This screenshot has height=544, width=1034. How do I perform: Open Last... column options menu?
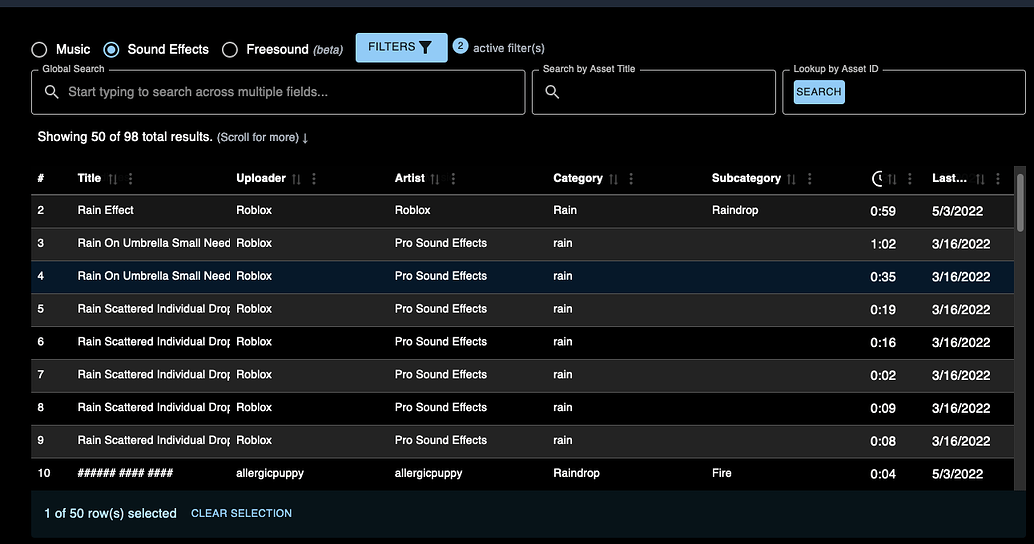pos(998,179)
